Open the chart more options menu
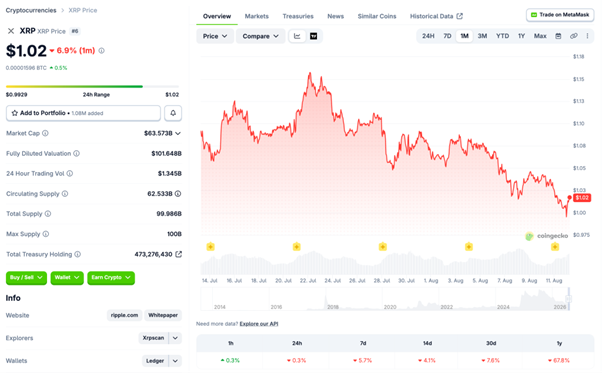 click(587, 36)
